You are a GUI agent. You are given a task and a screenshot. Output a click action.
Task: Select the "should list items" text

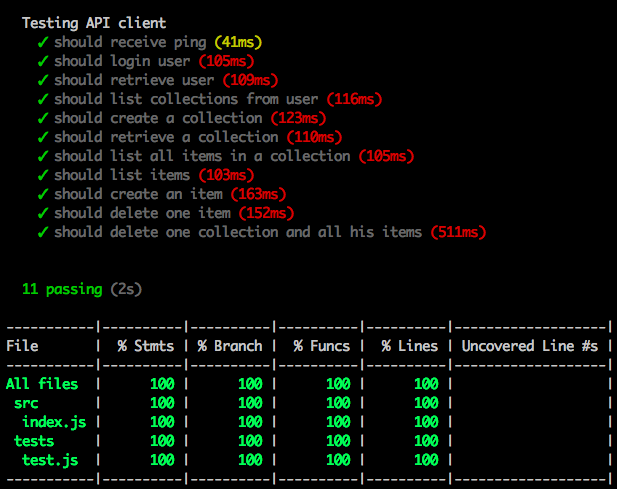(122, 175)
